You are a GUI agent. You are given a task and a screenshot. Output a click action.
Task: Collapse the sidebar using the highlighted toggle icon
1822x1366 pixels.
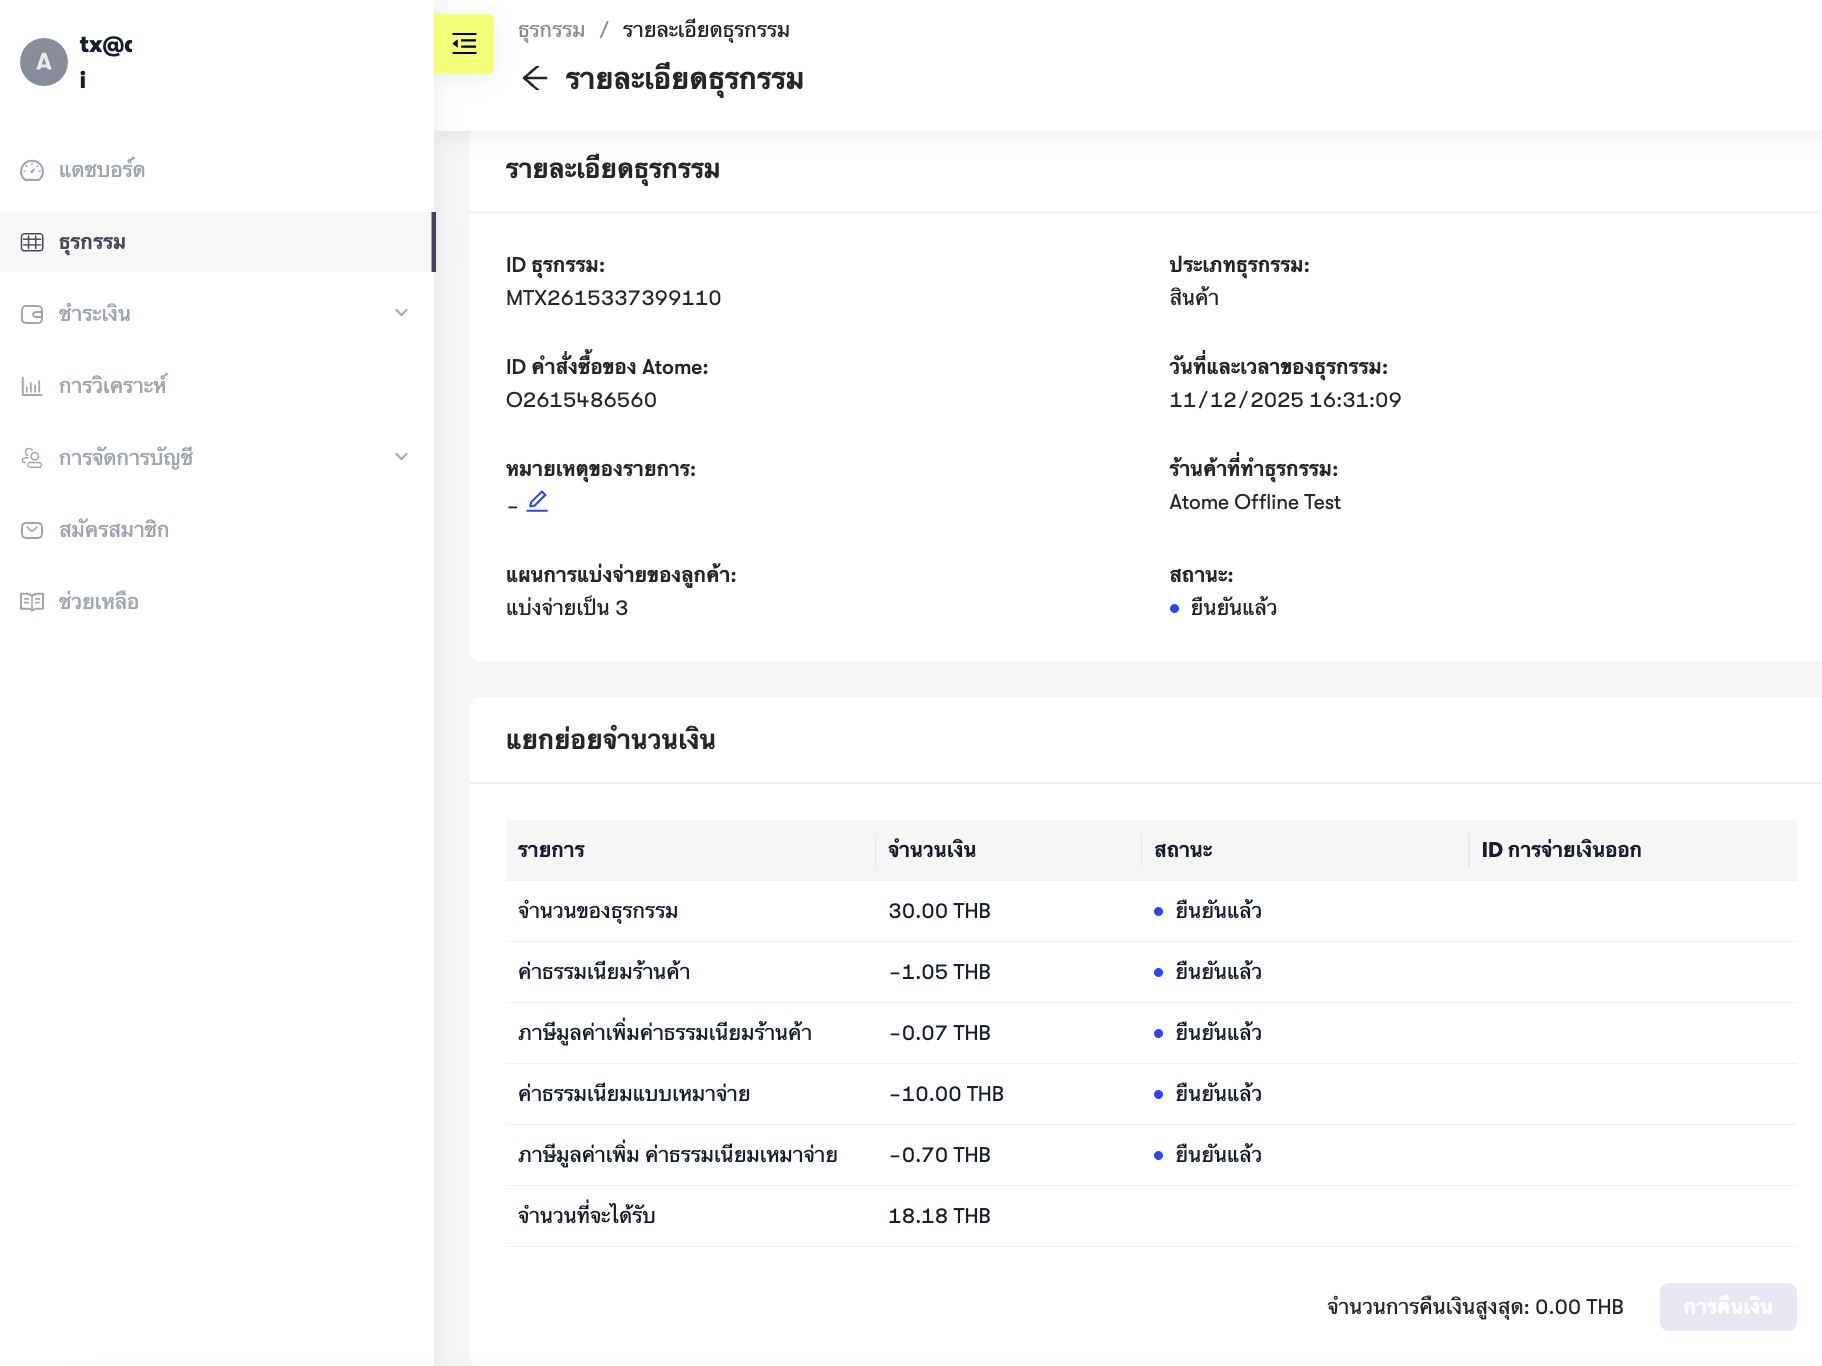click(x=463, y=44)
